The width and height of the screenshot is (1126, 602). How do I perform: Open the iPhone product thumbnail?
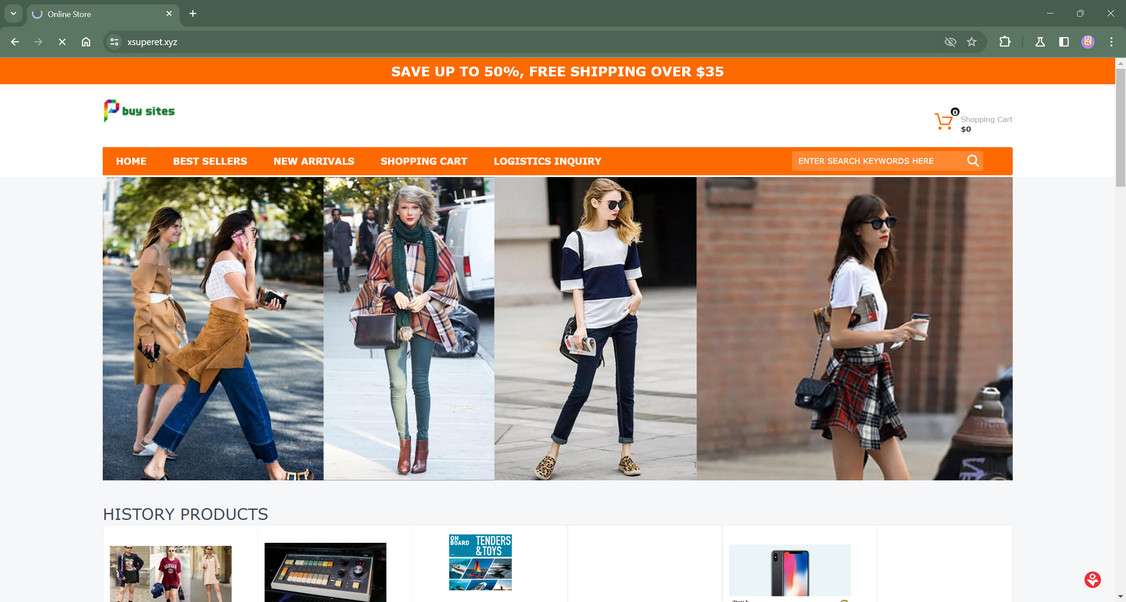coord(790,573)
